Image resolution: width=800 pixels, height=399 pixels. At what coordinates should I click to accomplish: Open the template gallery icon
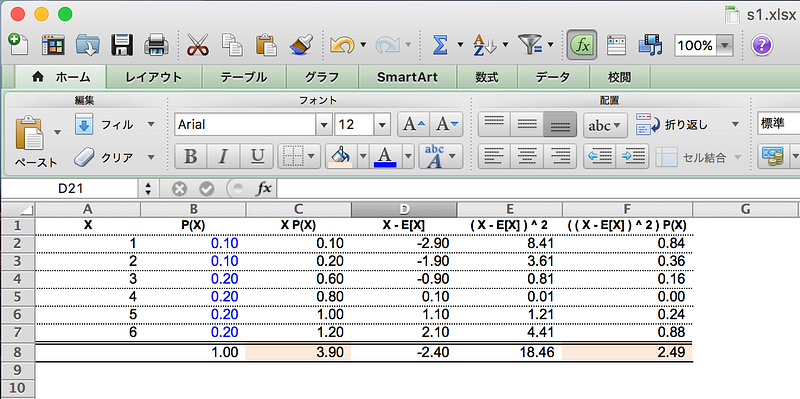[53, 45]
